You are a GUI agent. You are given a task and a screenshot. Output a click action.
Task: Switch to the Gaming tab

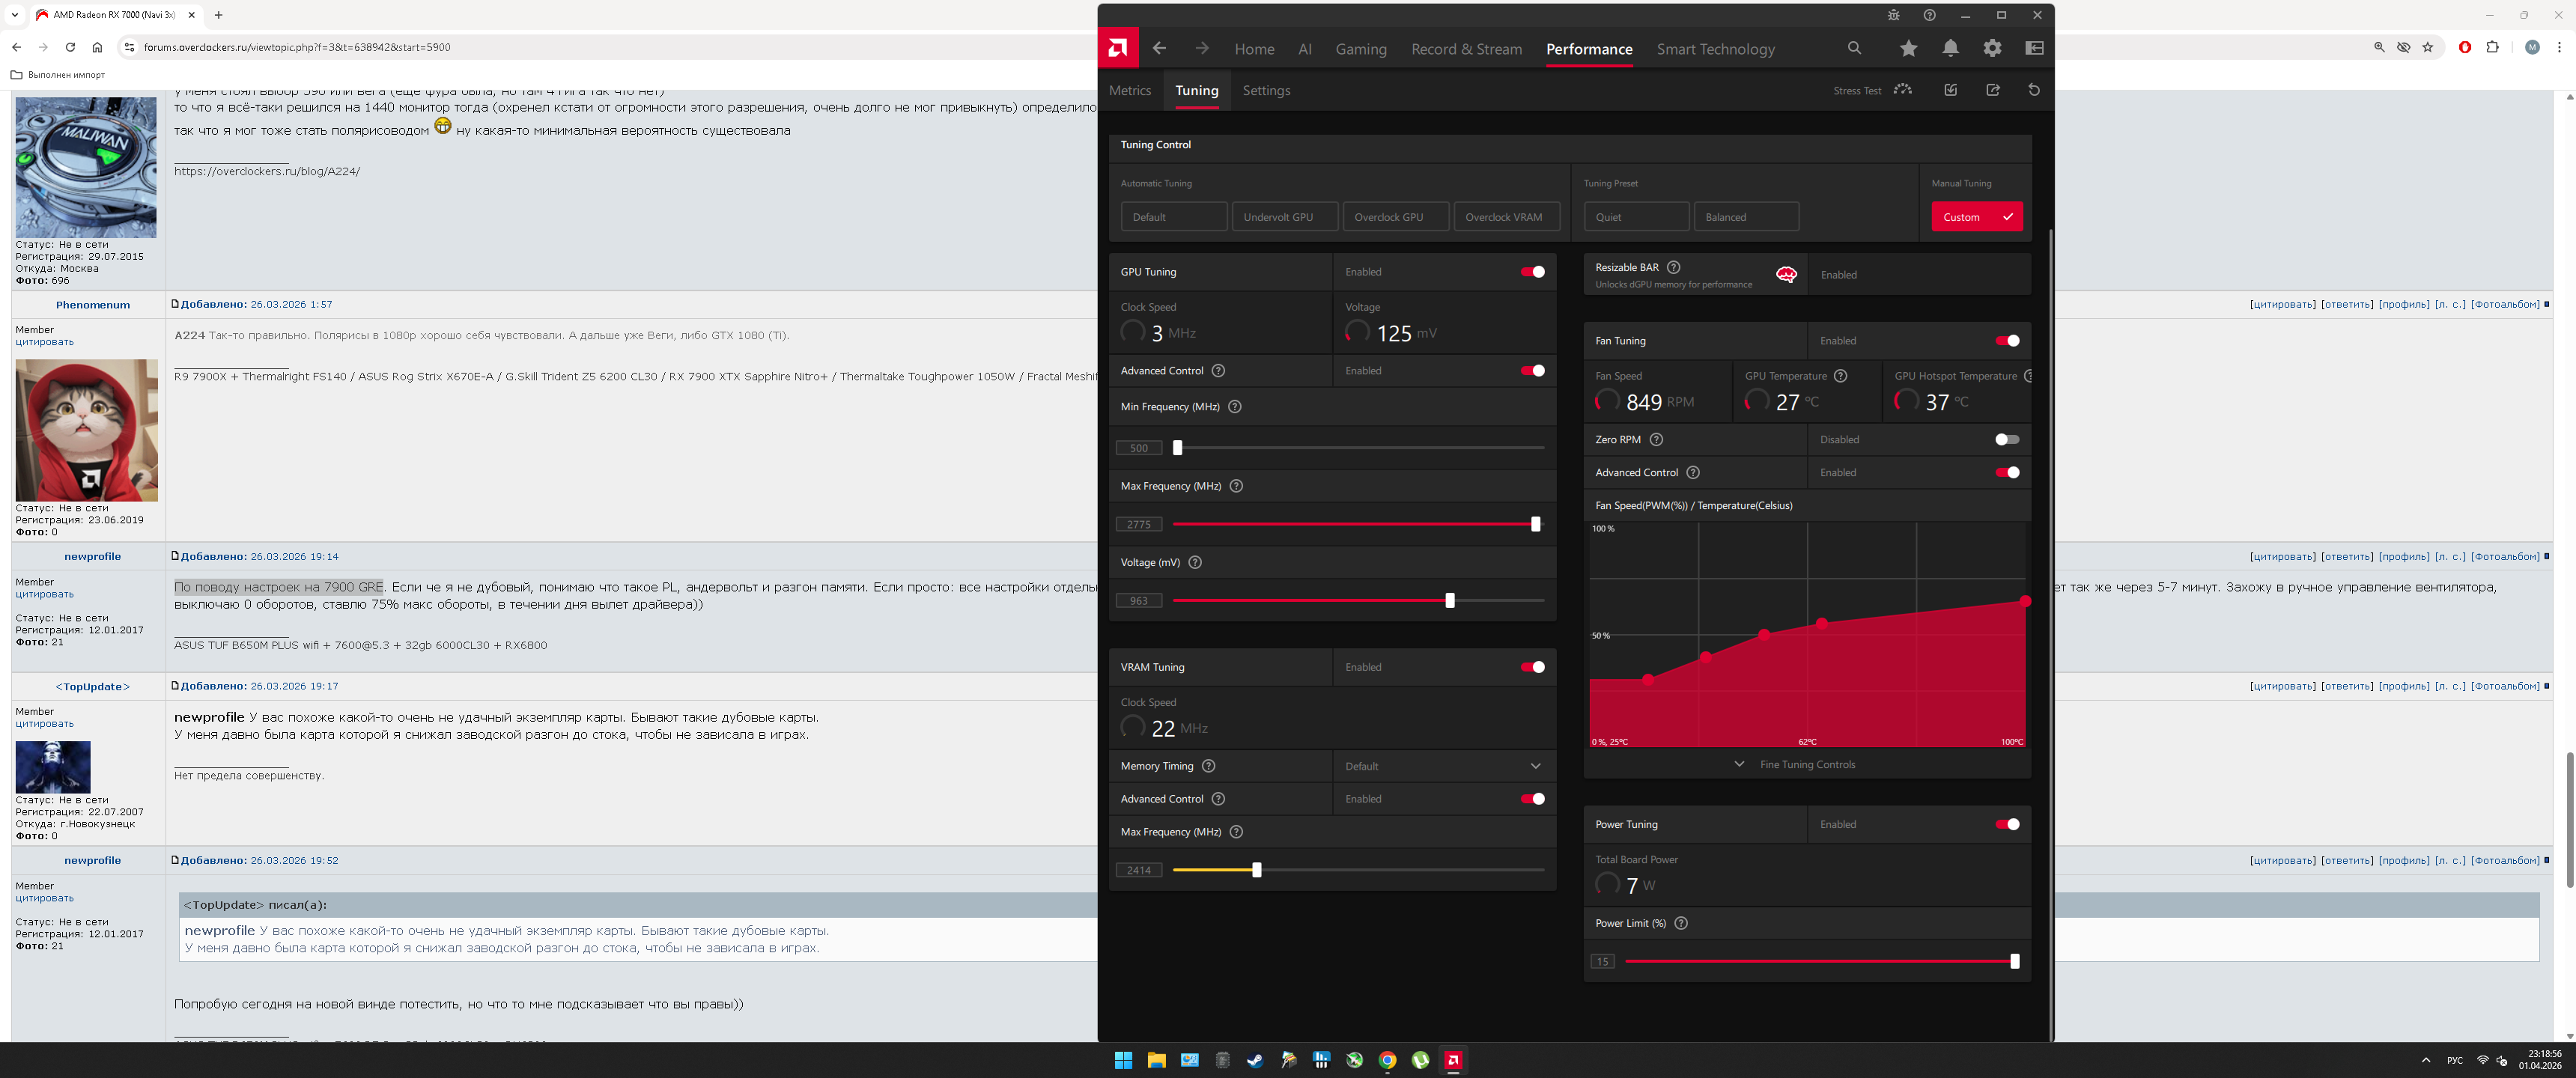[1361, 49]
